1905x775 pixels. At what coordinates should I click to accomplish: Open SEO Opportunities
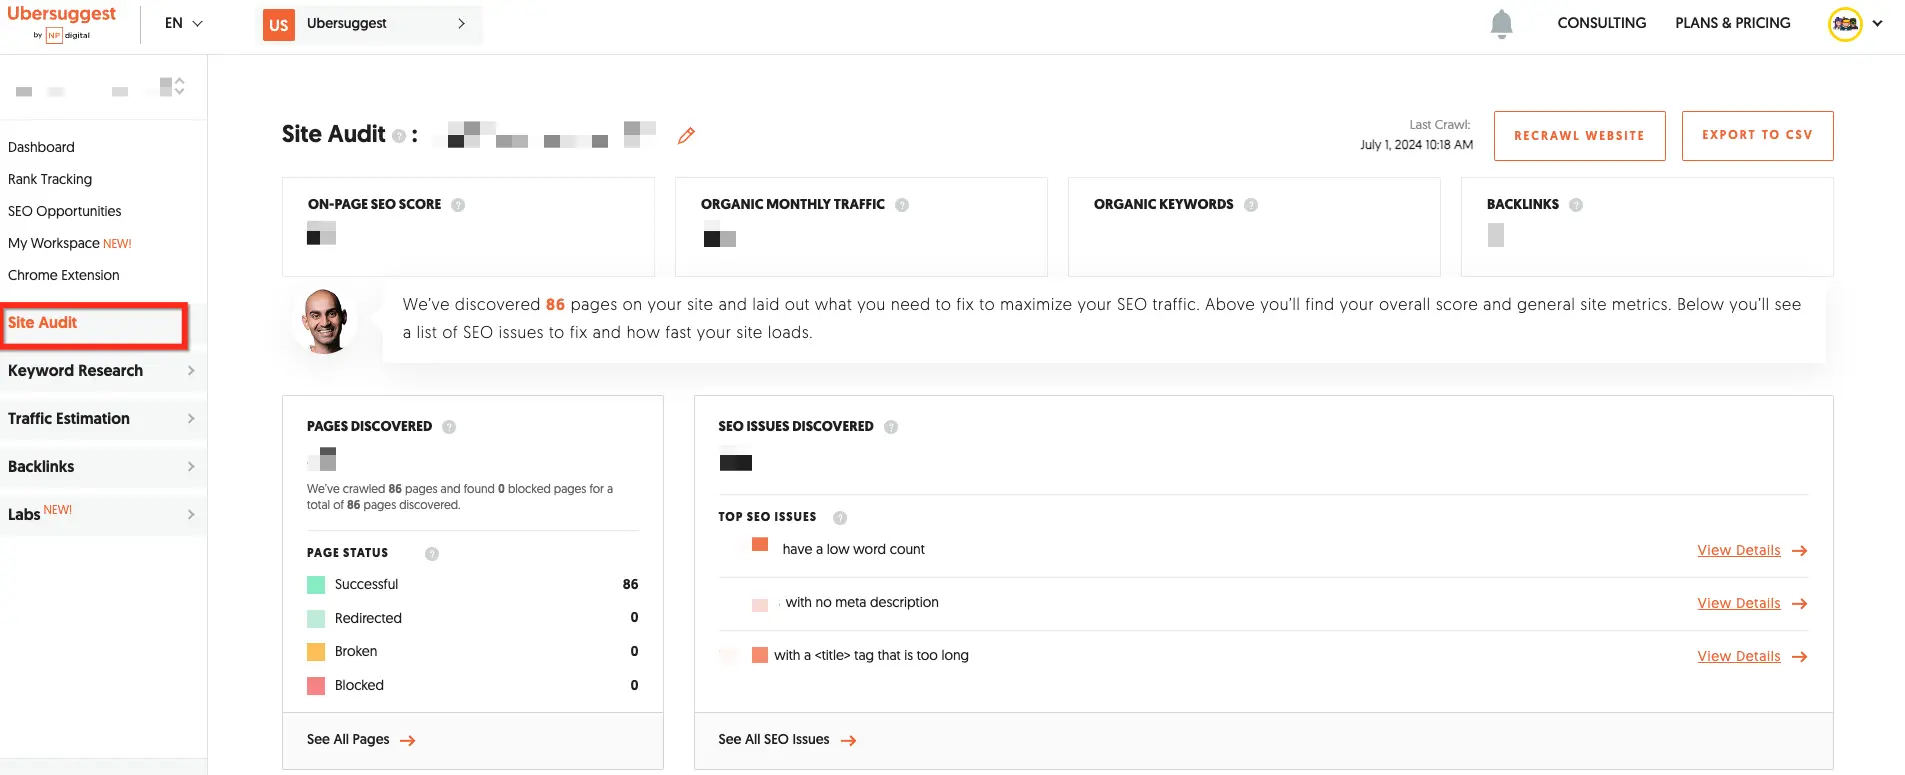65,211
